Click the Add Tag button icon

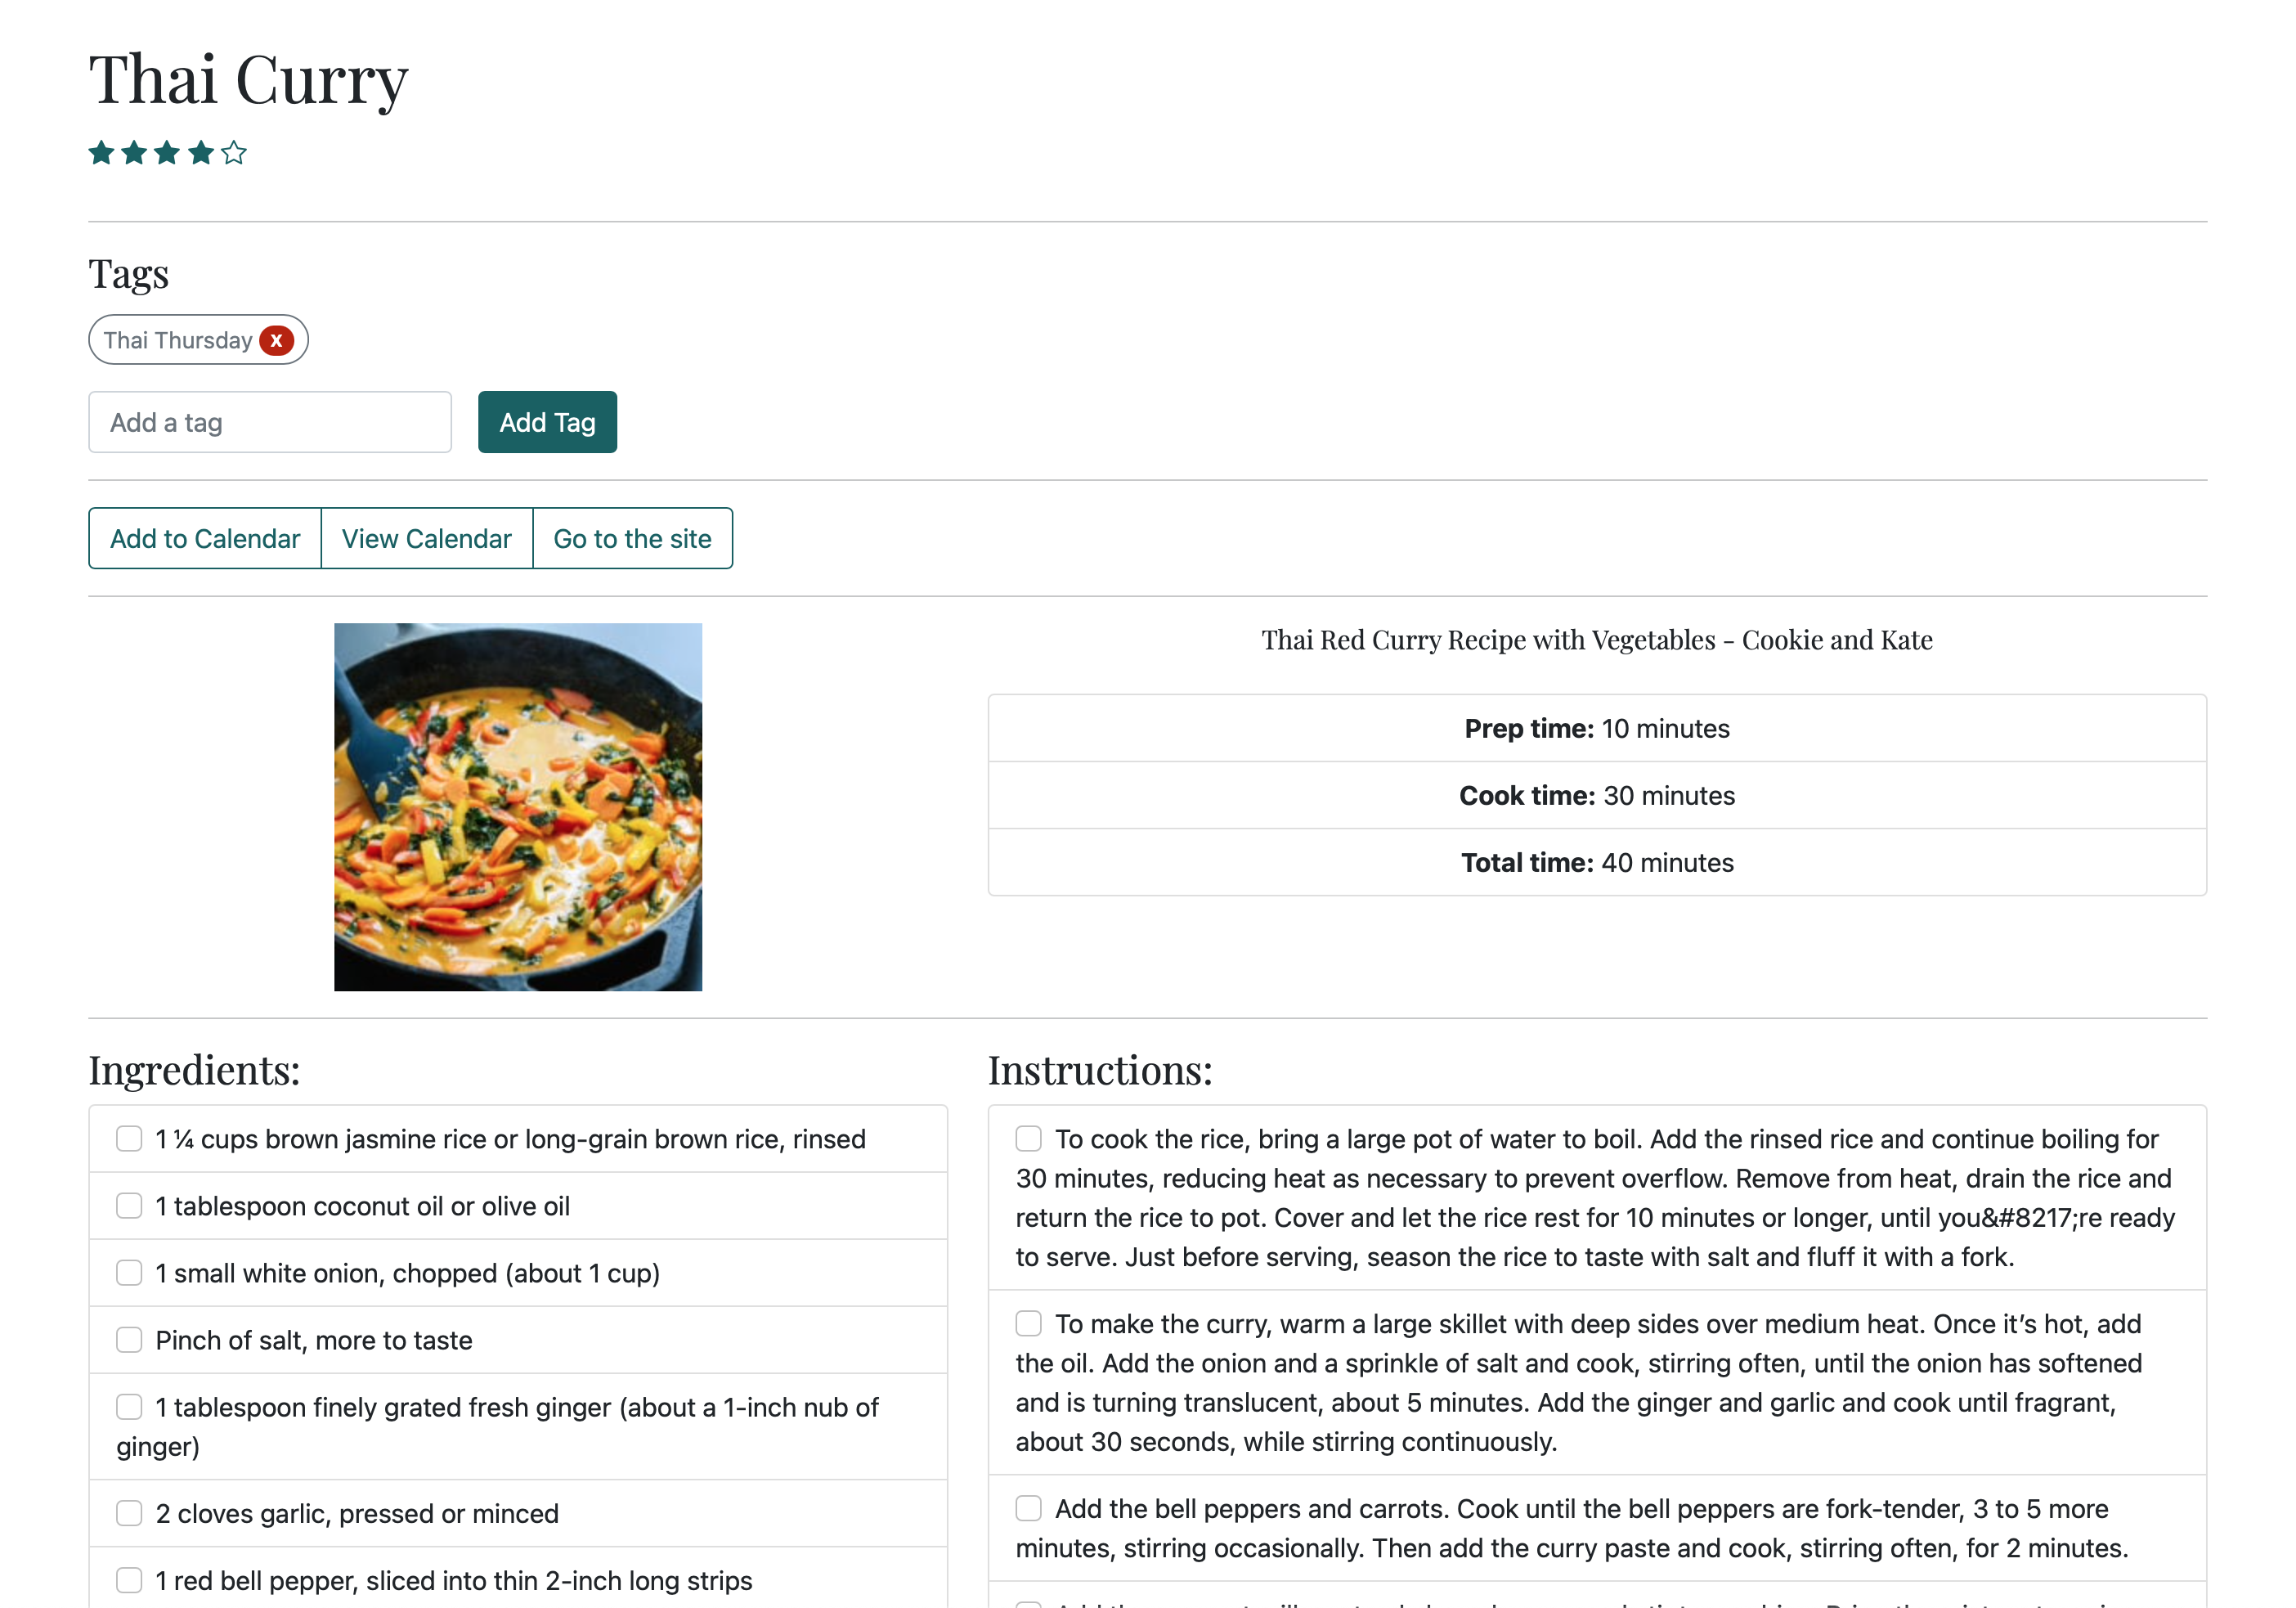tap(546, 420)
